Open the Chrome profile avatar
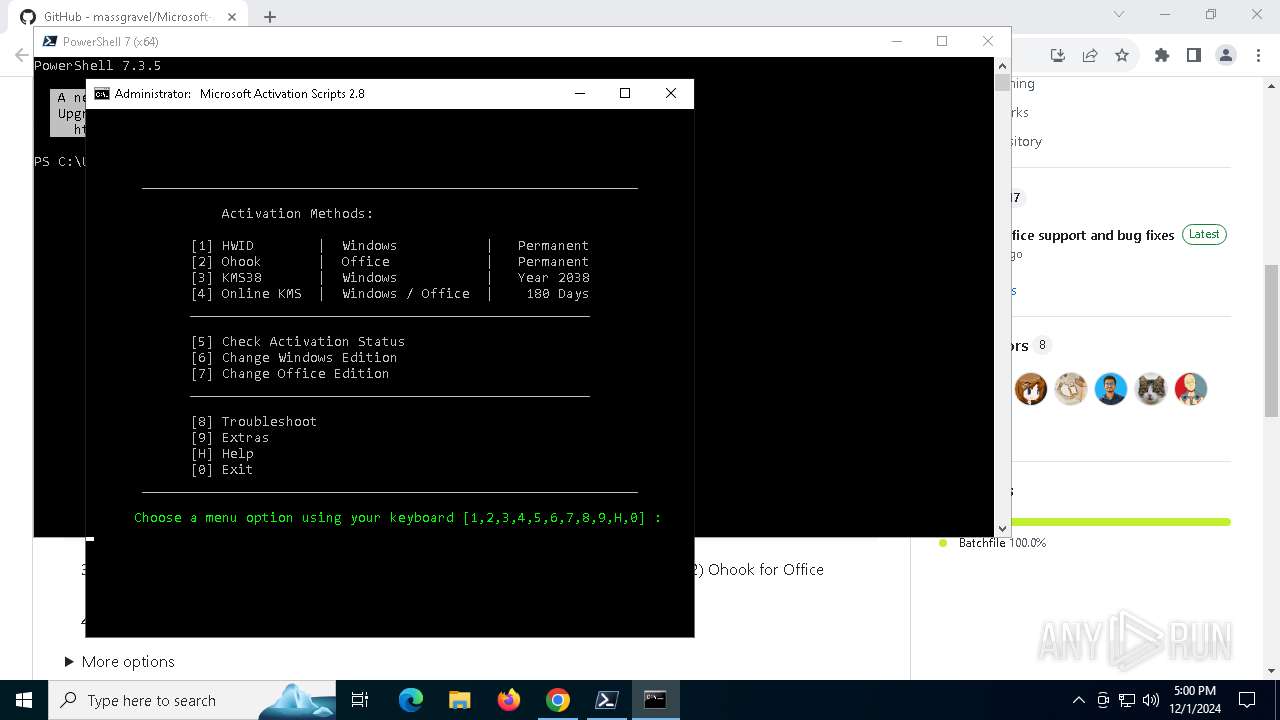Viewport: 1280px width, 720px height. pos(1226,55)
